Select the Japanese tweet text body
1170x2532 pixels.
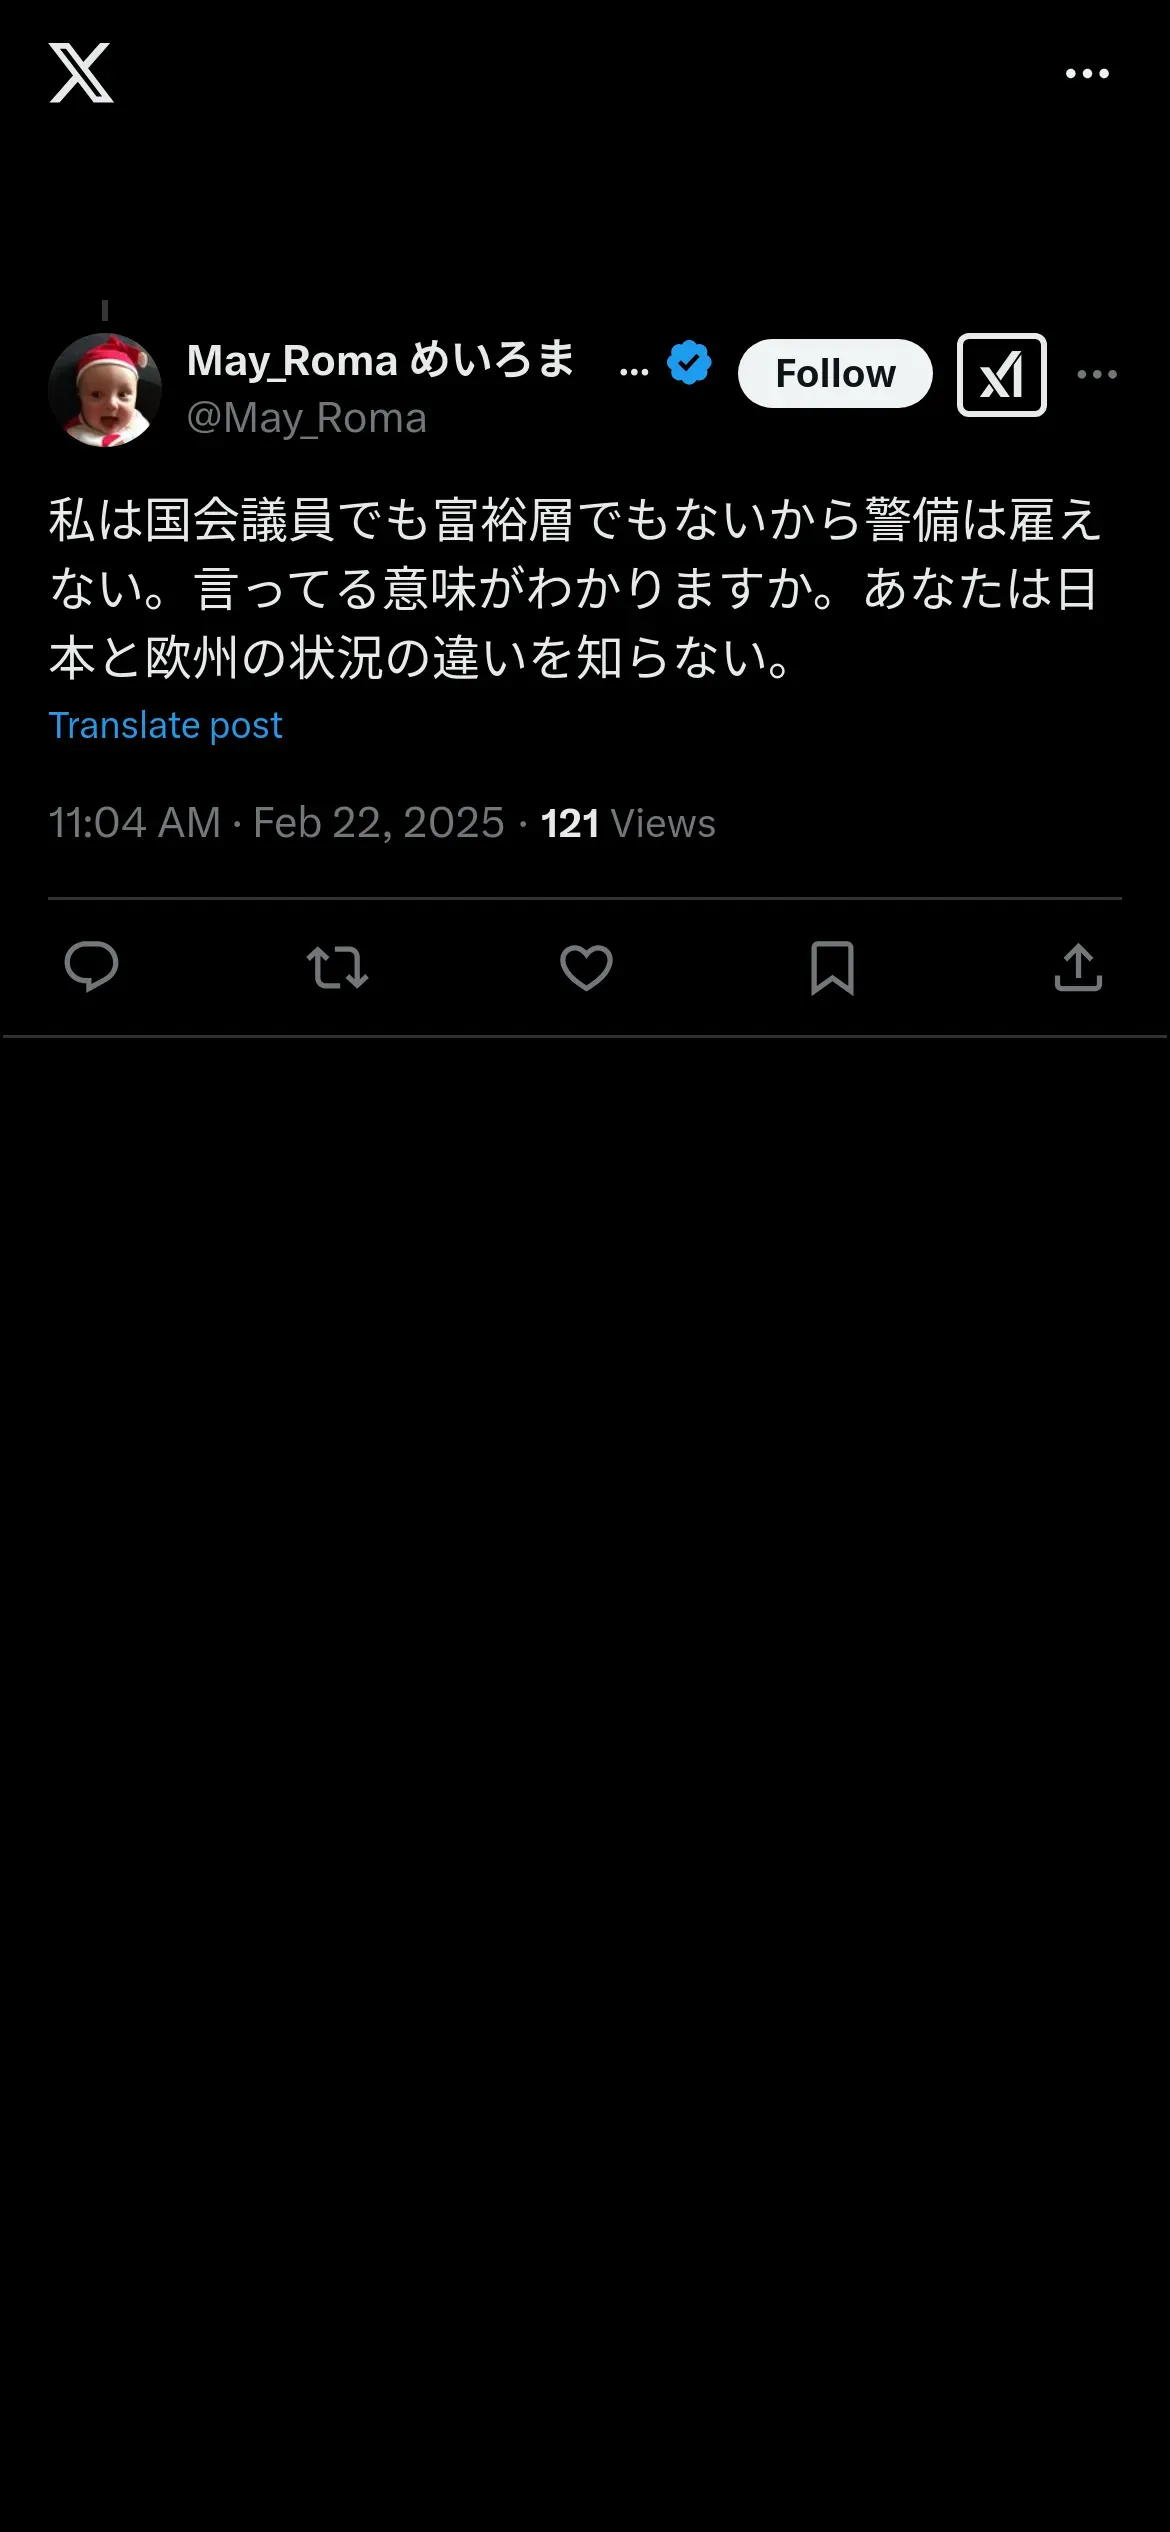(575, 589)
